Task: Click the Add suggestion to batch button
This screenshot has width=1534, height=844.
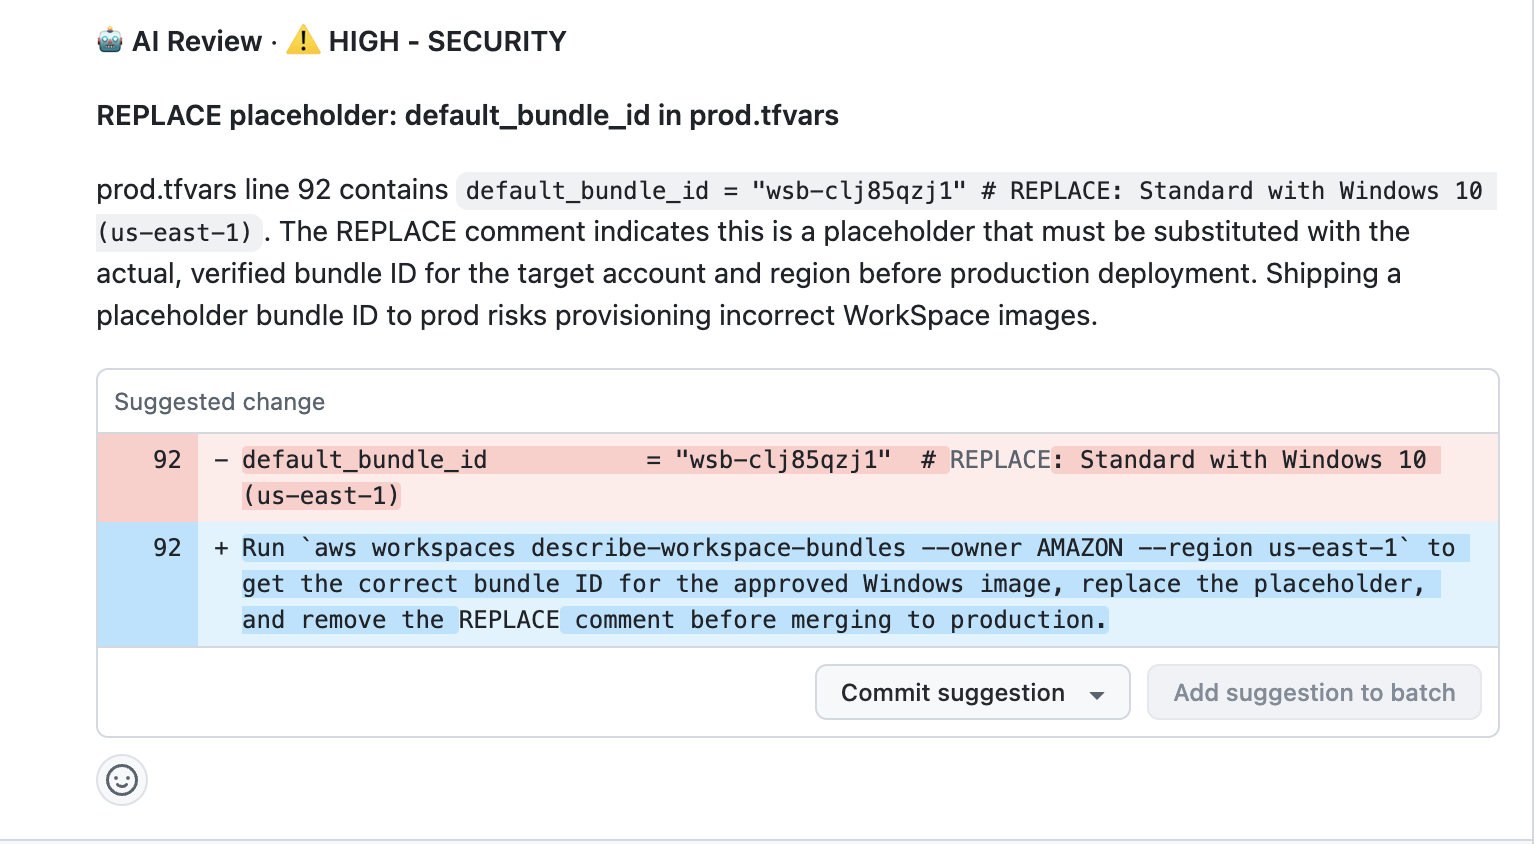Action: [1314, 692]
